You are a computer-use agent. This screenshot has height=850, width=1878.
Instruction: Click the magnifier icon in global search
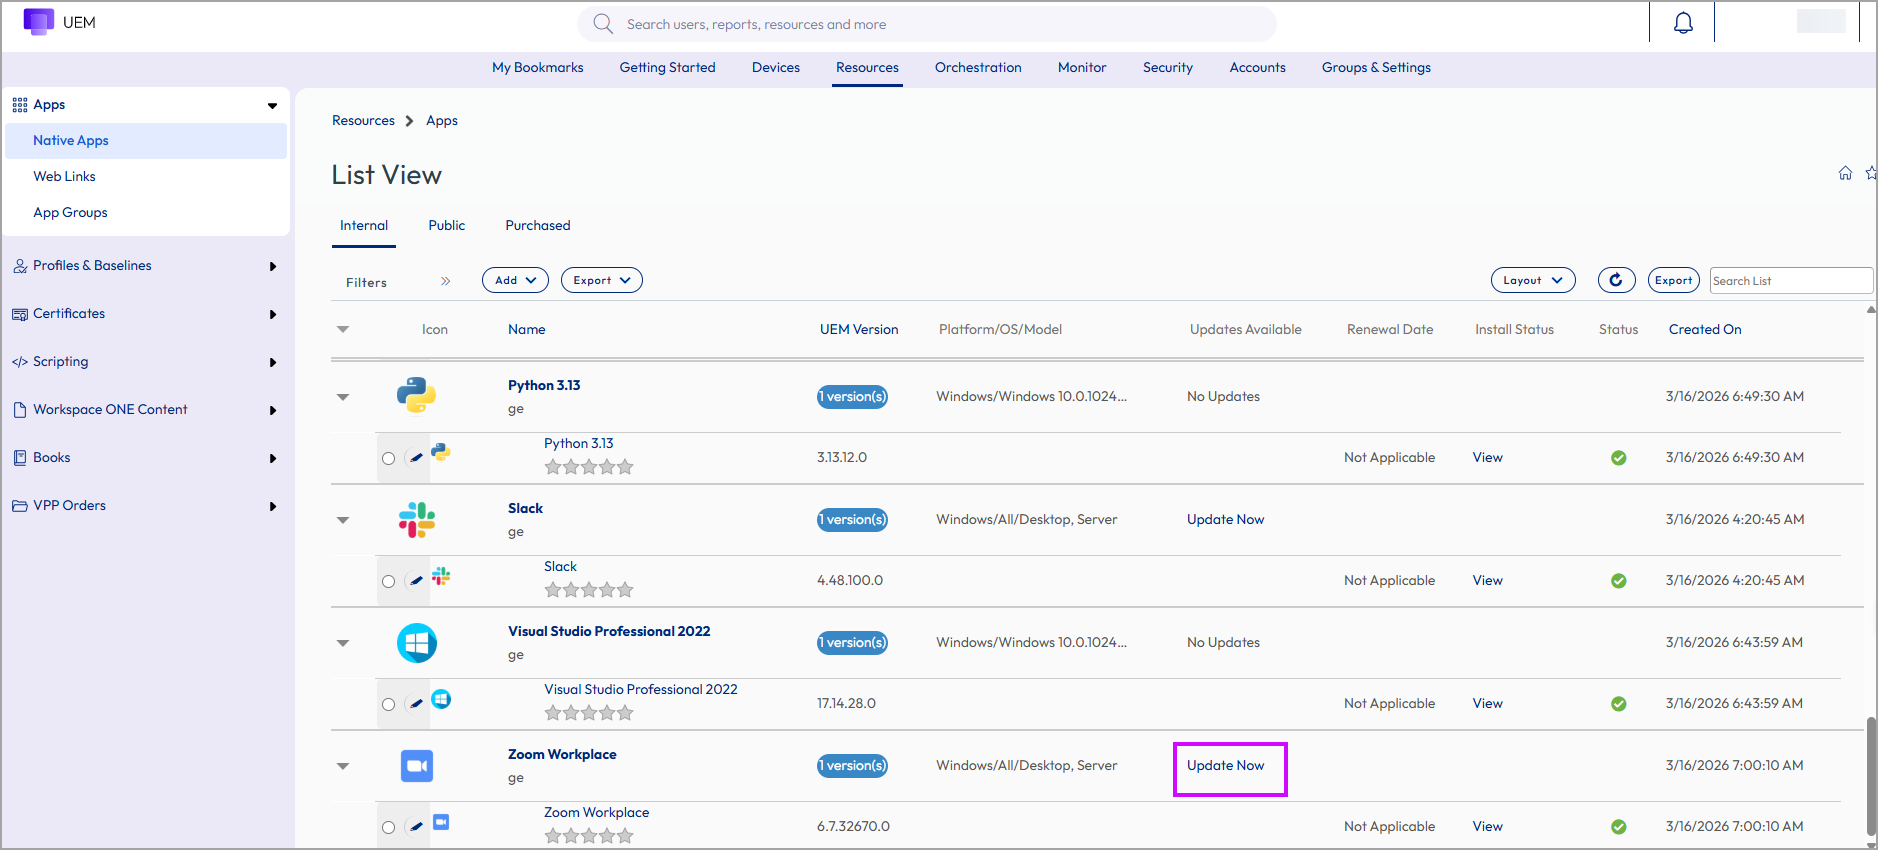pyautogui.click(x=603, y=24)
